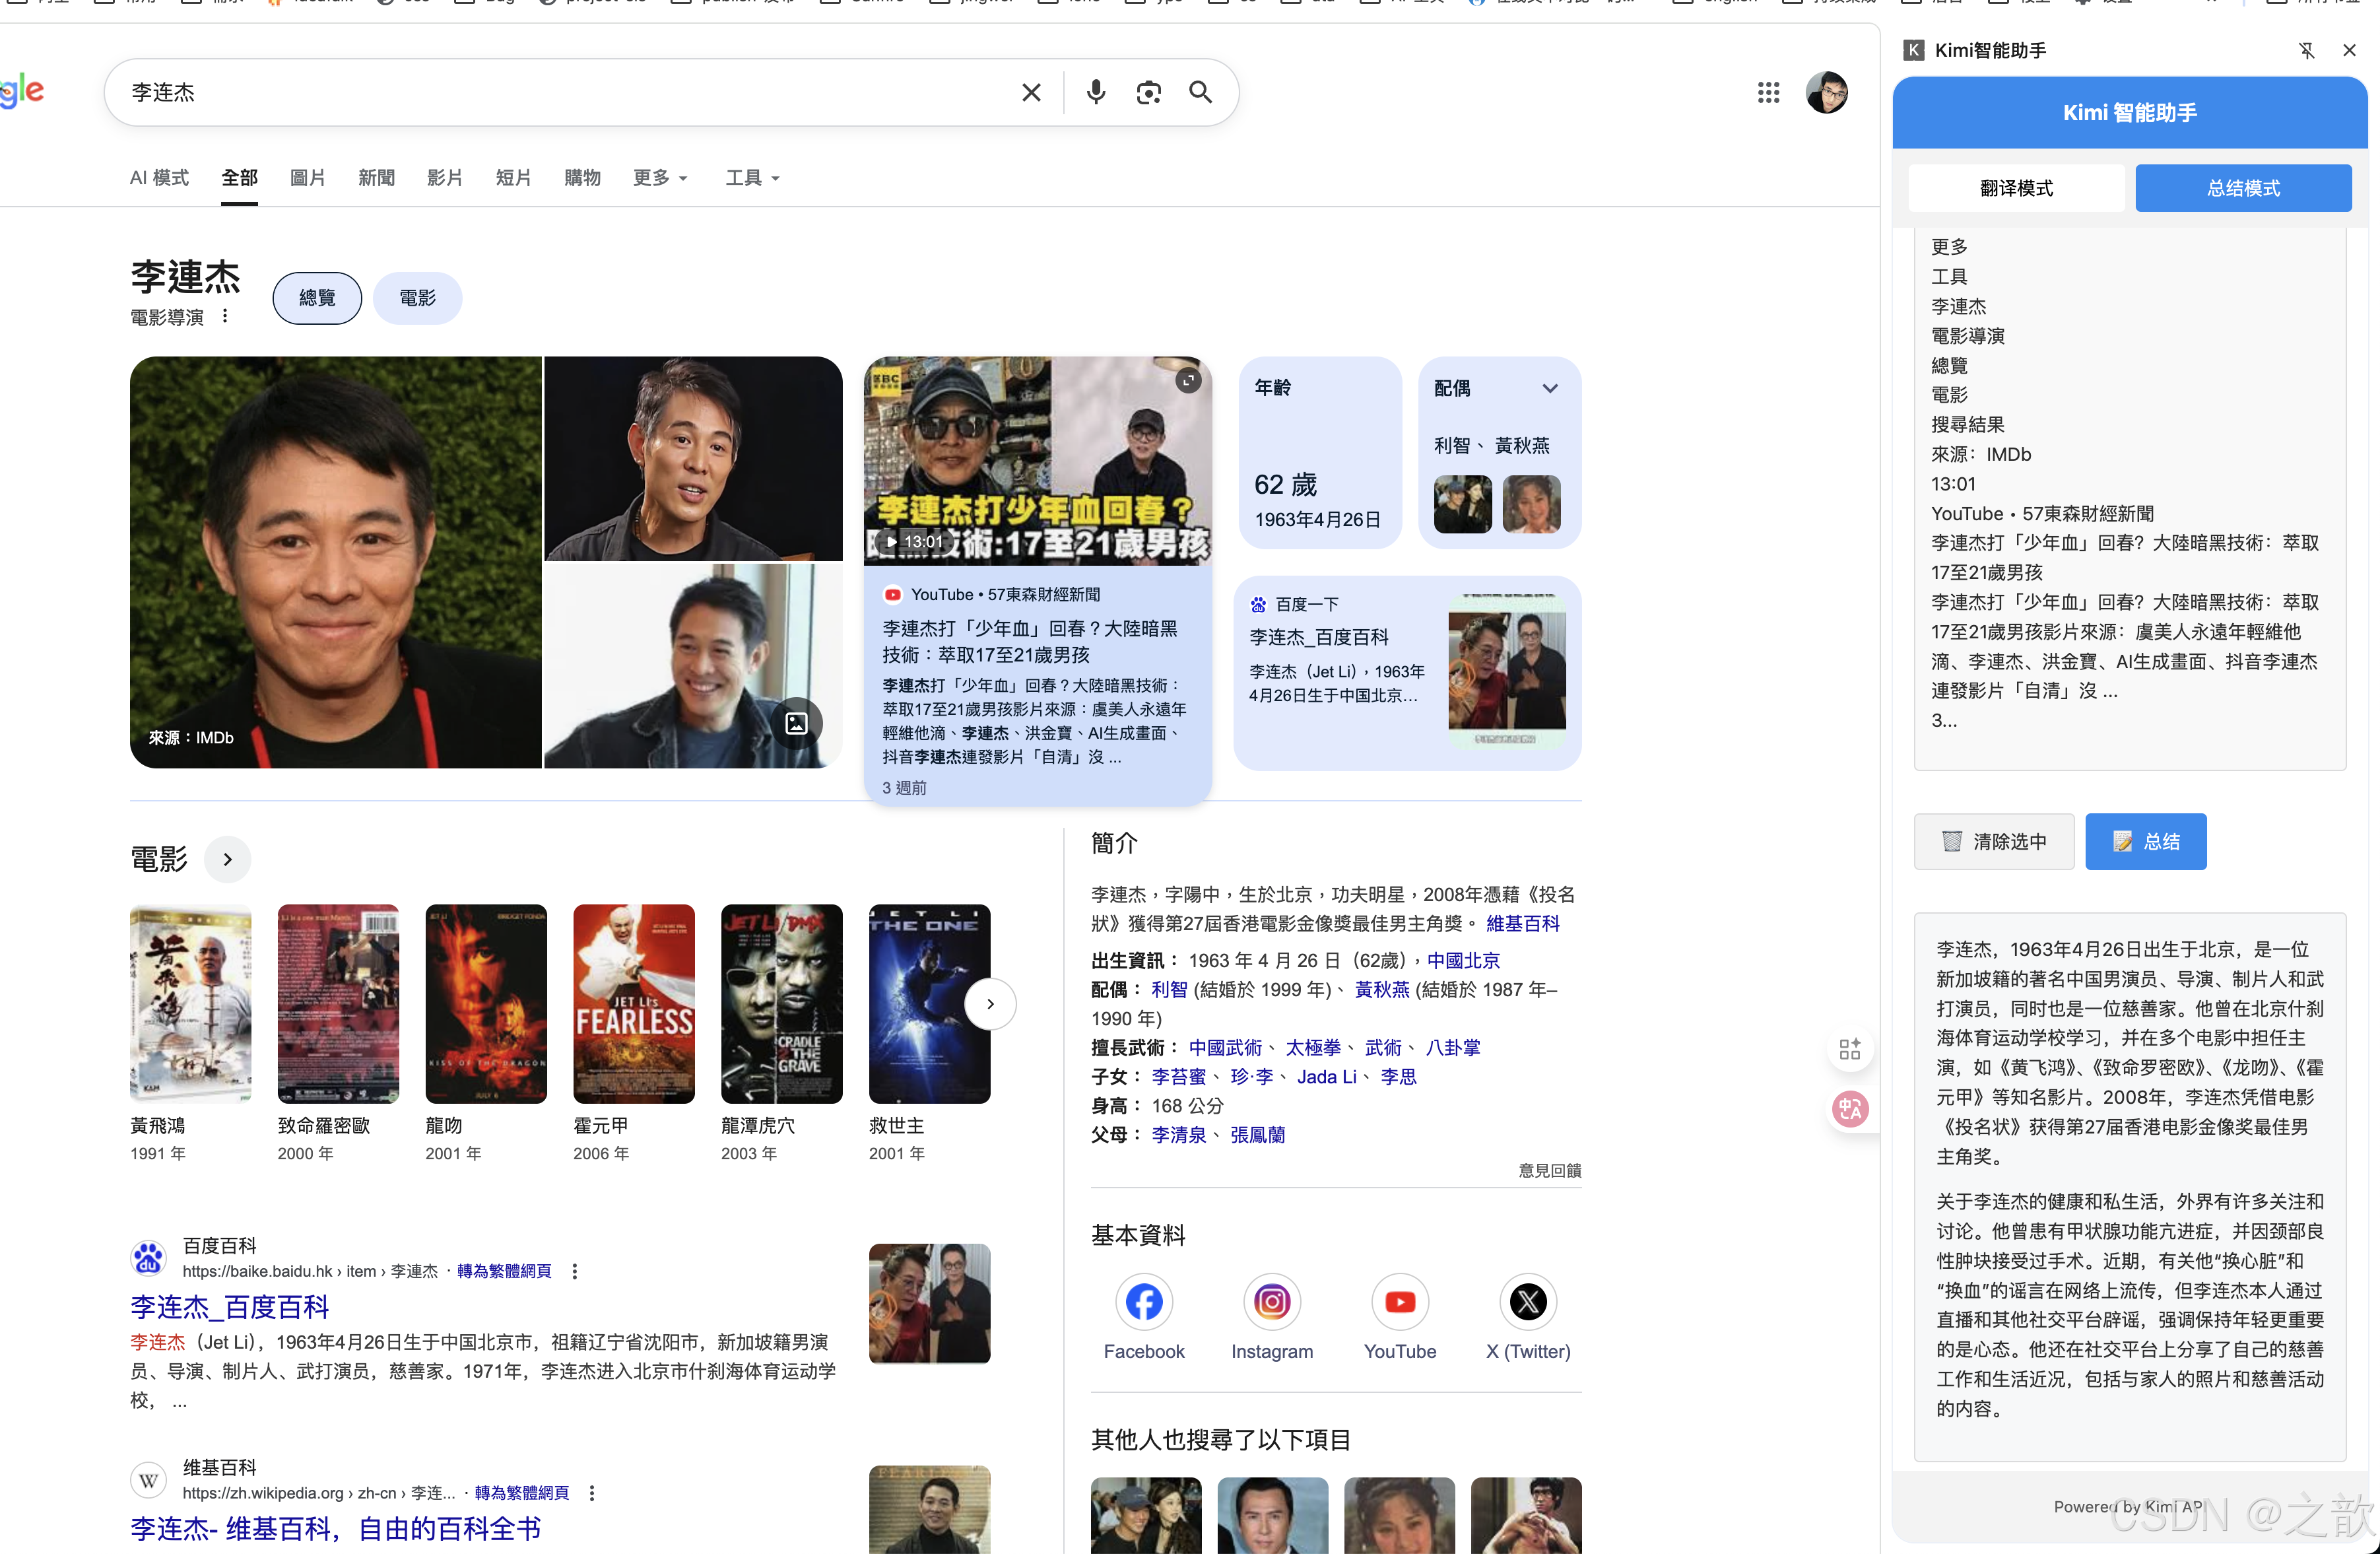Open the Google apps grid icon

[x=1768, y=93]
